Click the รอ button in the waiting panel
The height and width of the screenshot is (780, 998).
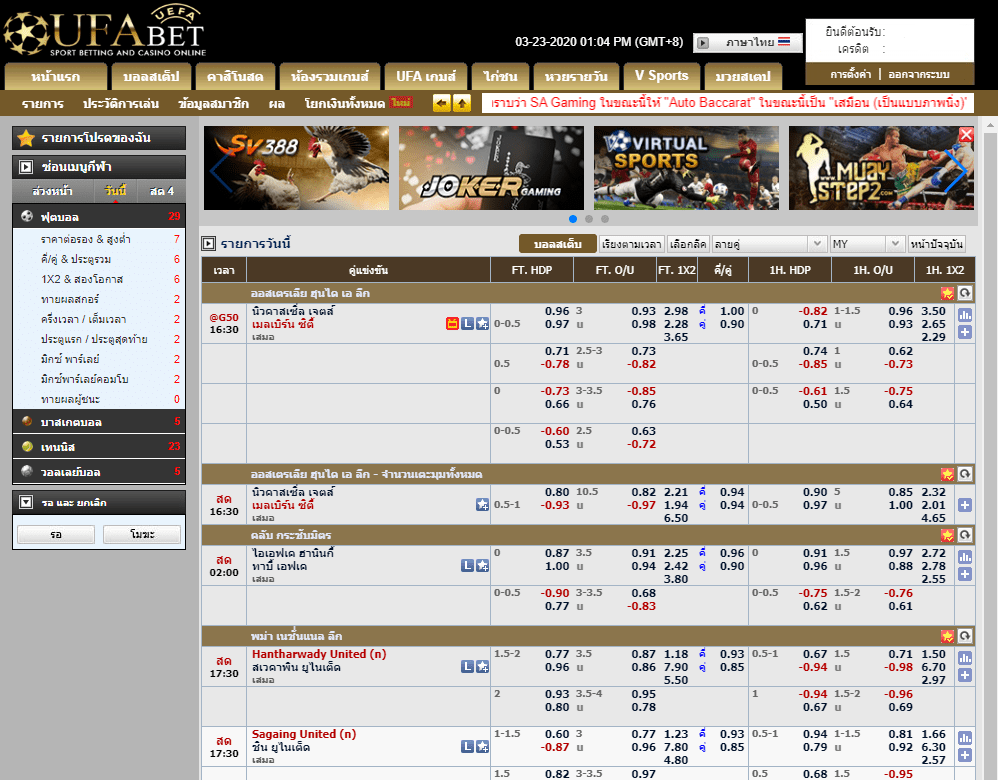[x=56, y=534]
